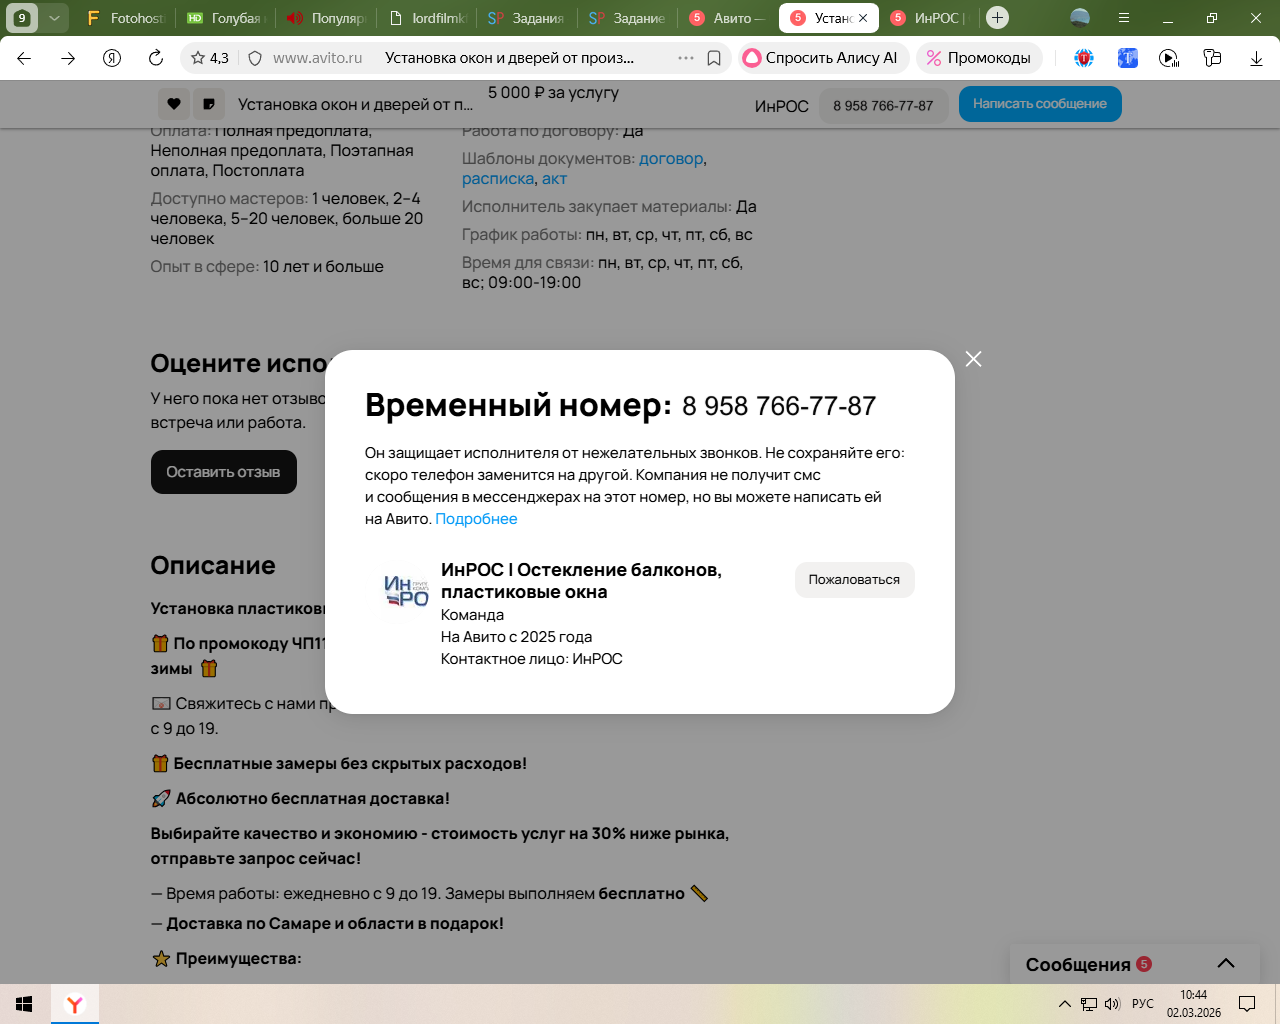Switch the РУС keyboard language indicator
The height and width of the screenshot is (1024, 1280).
tap(1143, 1004)
